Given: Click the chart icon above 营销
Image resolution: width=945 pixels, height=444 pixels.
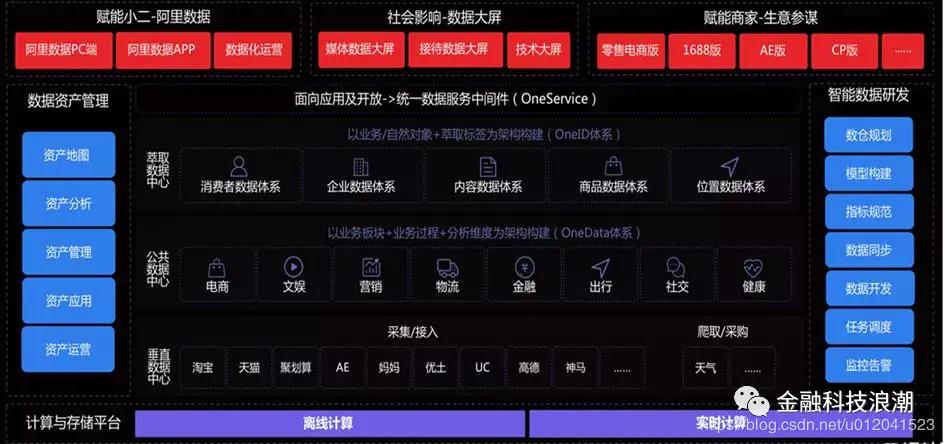Looking at the screenshot, I should [x=371, y=267].
